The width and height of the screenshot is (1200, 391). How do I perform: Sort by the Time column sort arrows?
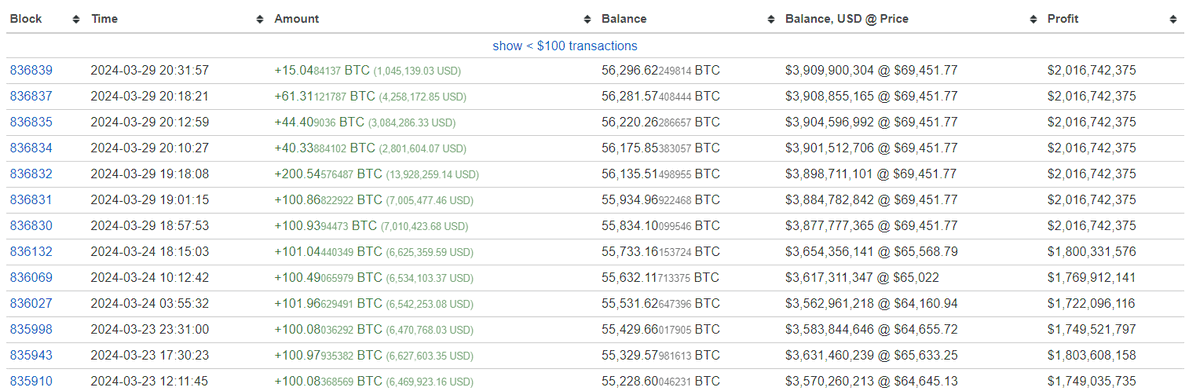(260, 19)
